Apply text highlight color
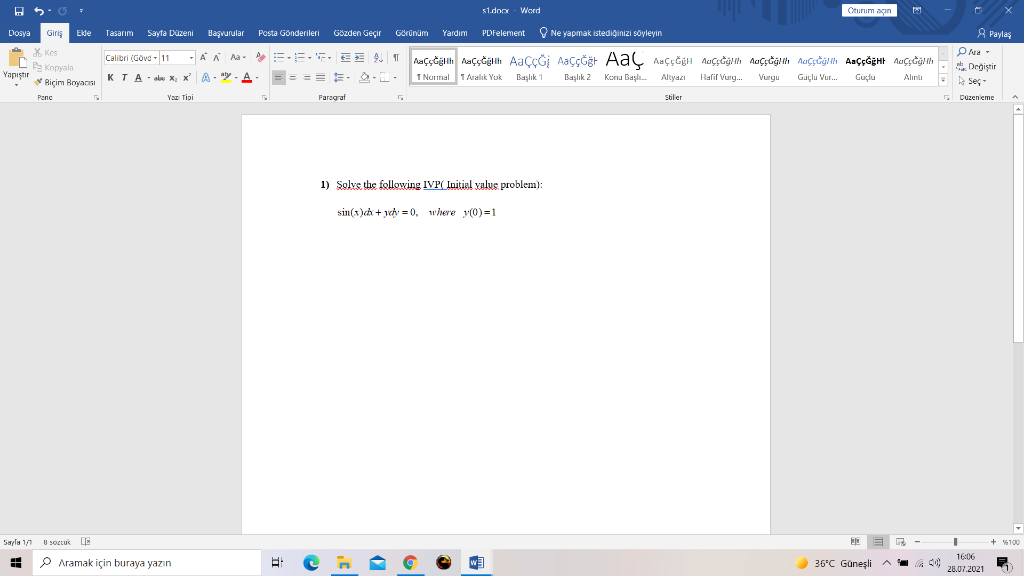Screen dimensions: 1024x576 point(227,77)
